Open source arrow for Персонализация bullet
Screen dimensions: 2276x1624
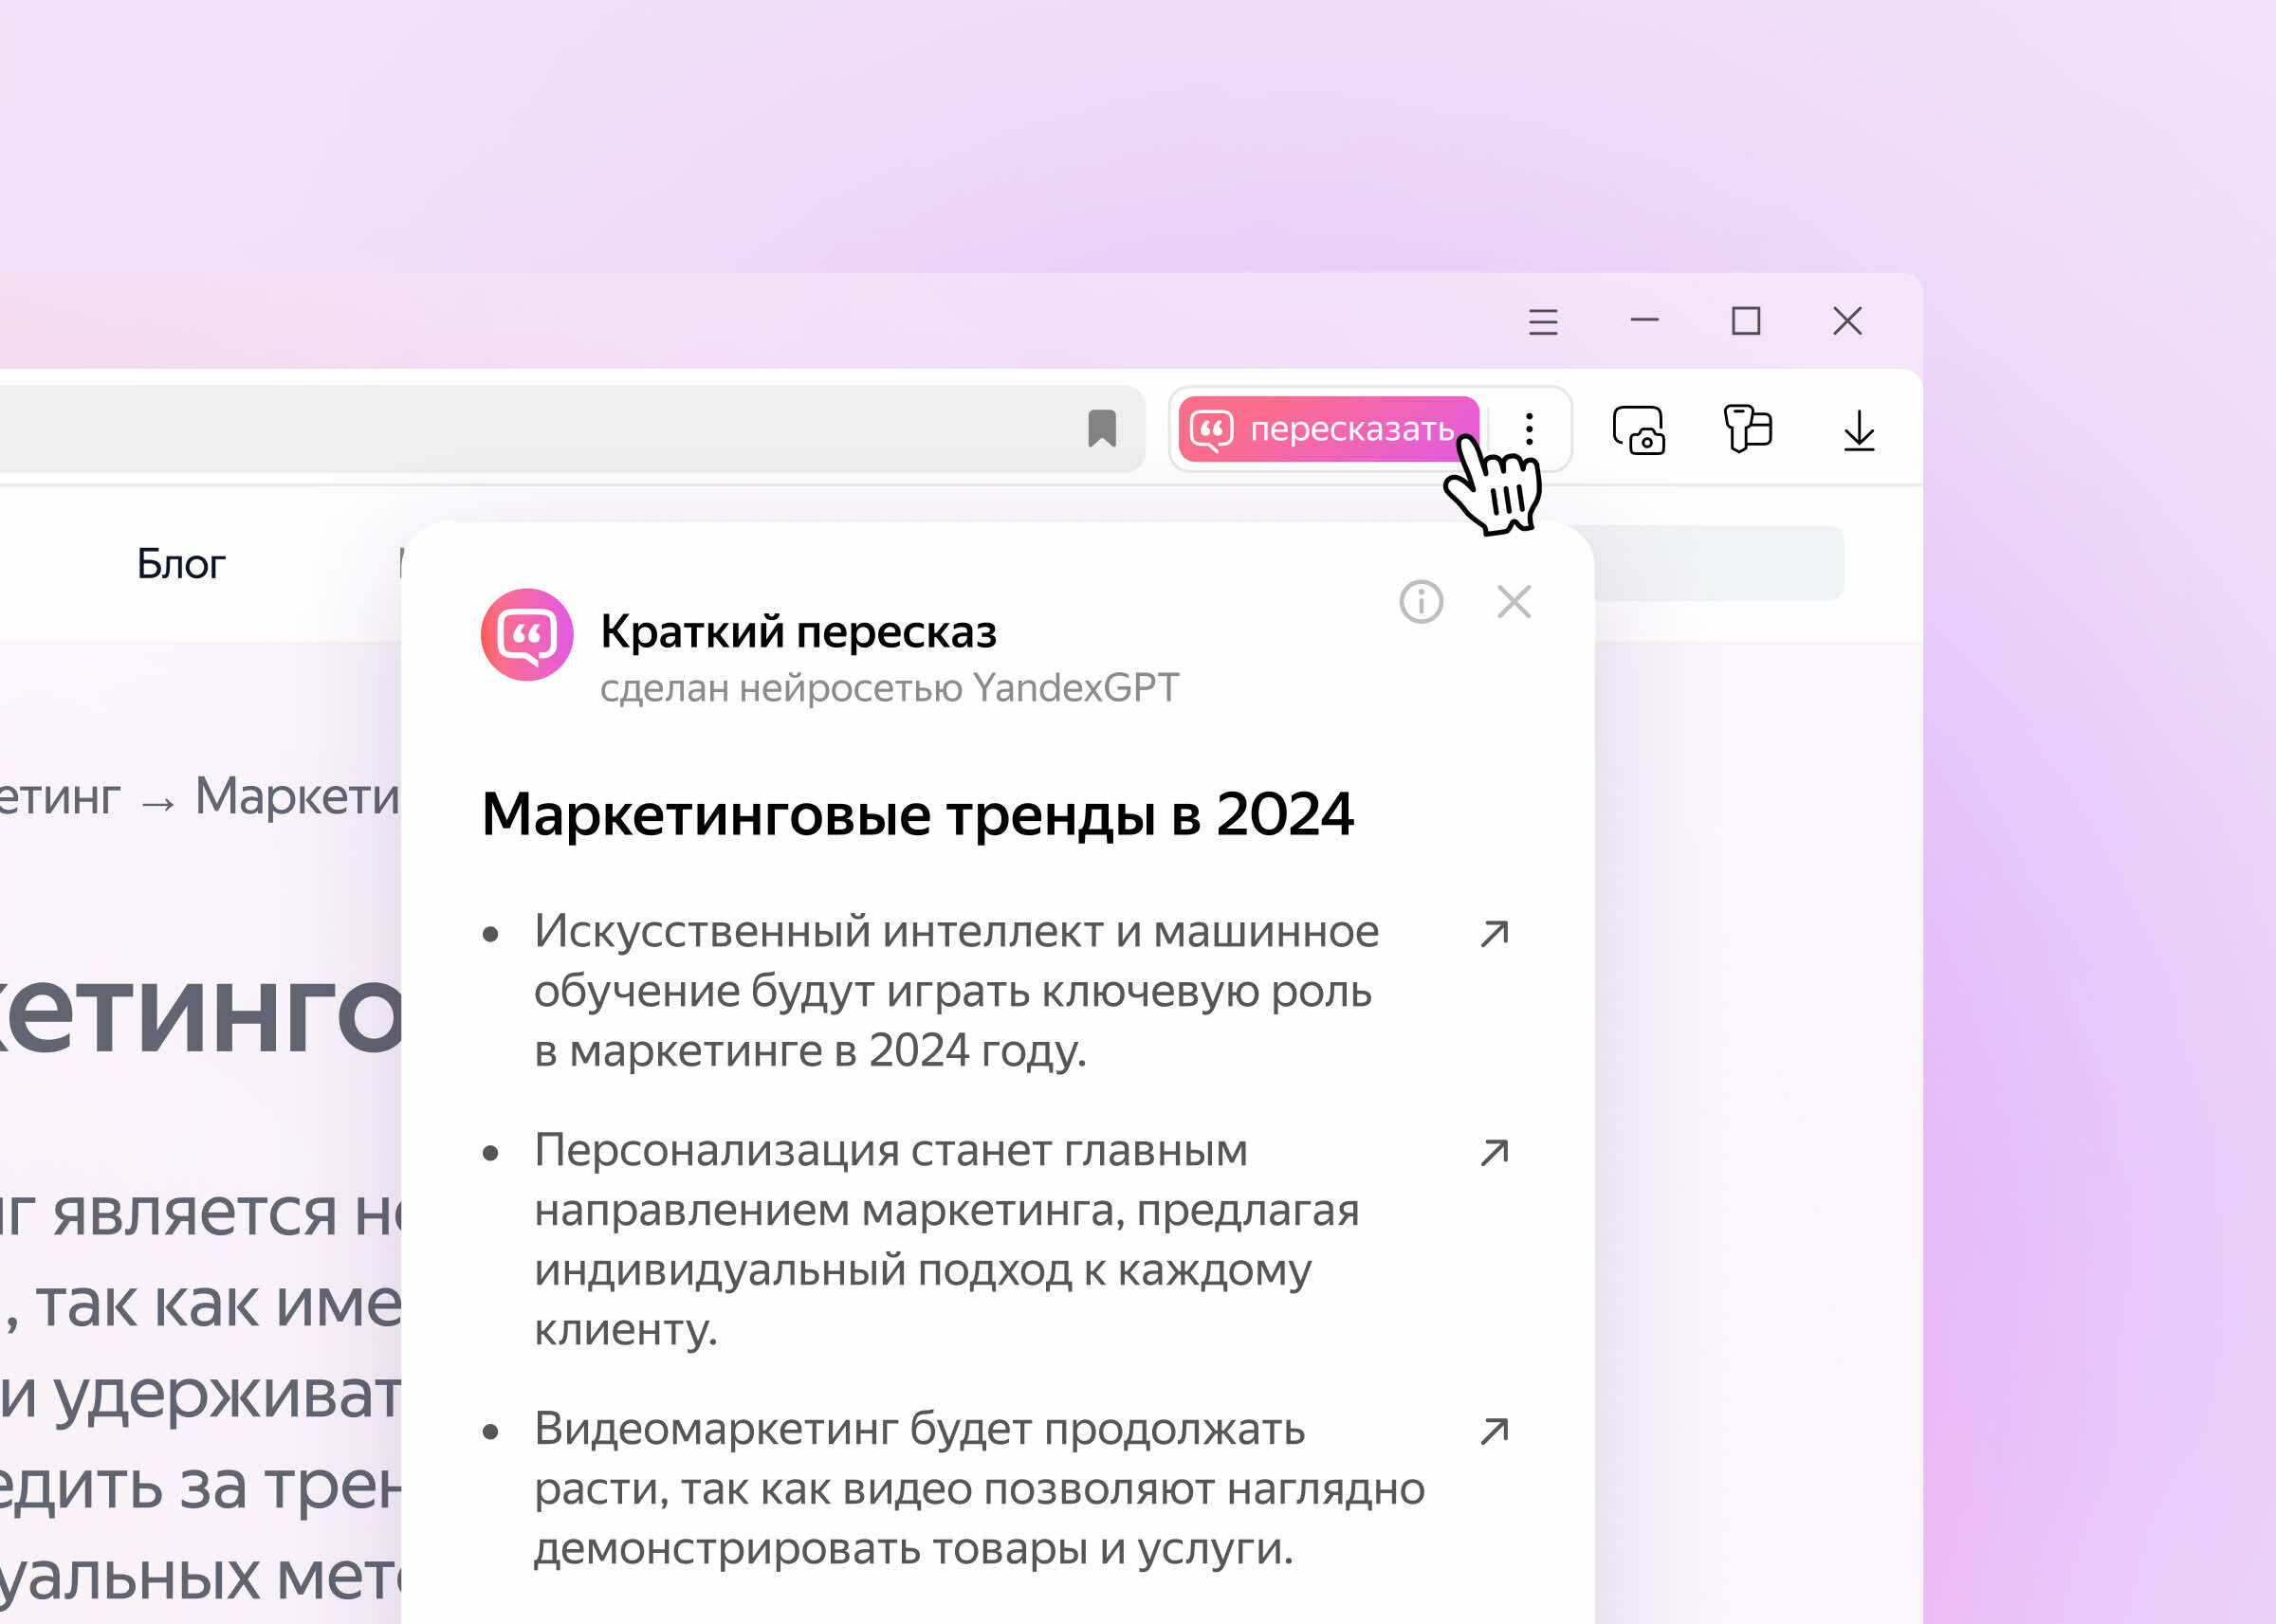click(x=1493, y=1153)
